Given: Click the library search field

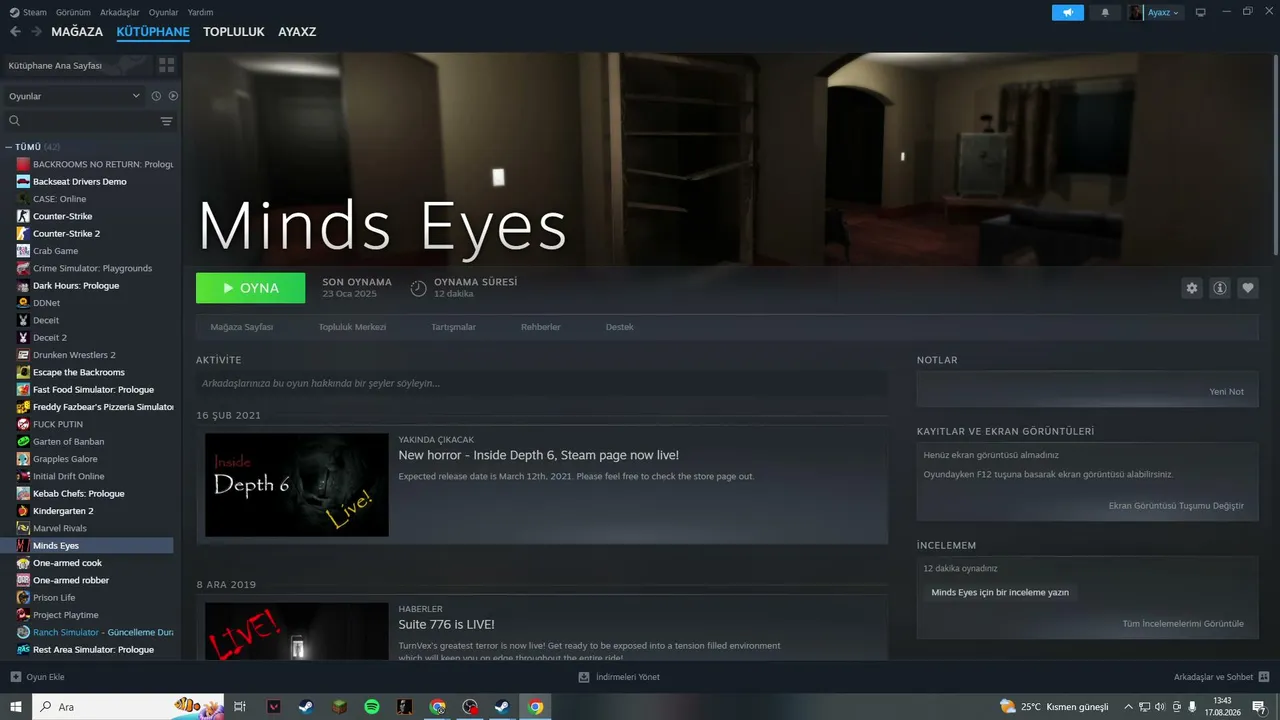Looking at the screenshot, I should click(81, 121).
